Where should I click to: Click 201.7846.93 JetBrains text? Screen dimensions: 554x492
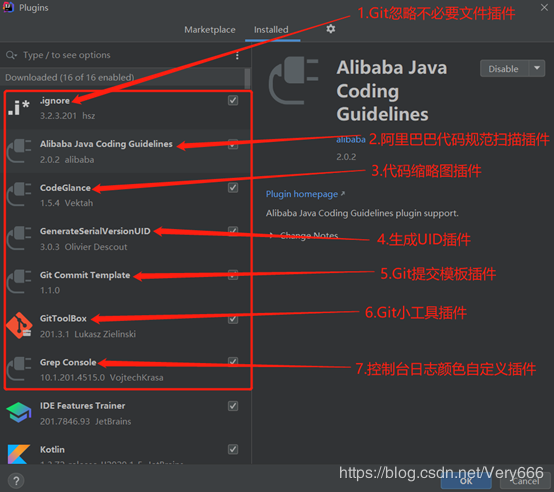click(85, 421)
